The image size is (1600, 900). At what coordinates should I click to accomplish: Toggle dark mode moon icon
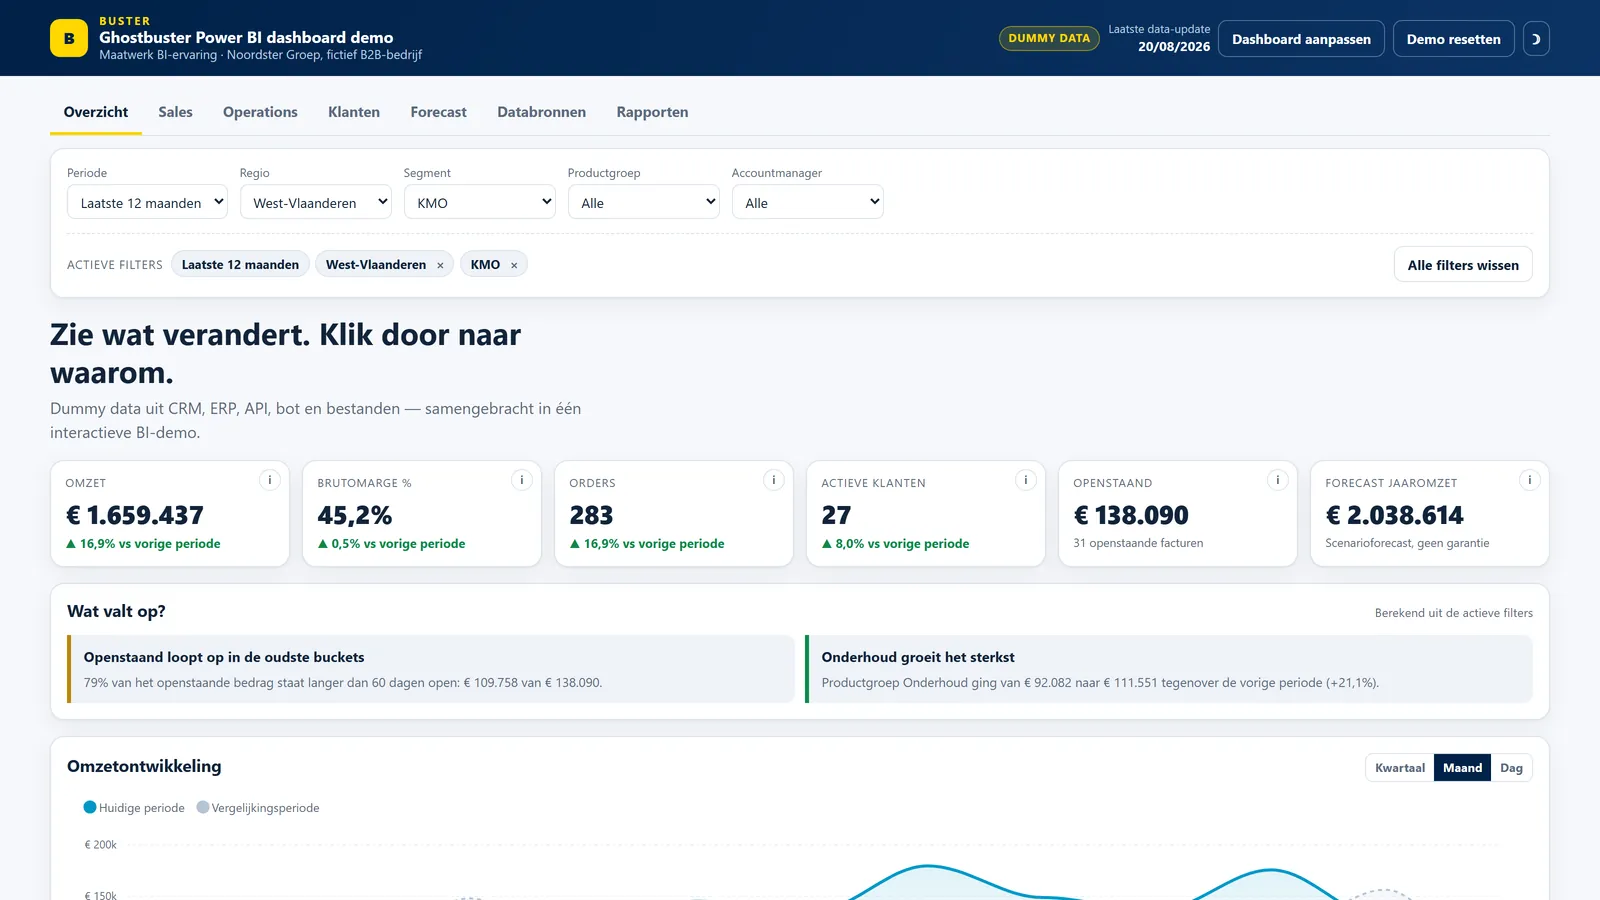click(x=1536, y=39)
